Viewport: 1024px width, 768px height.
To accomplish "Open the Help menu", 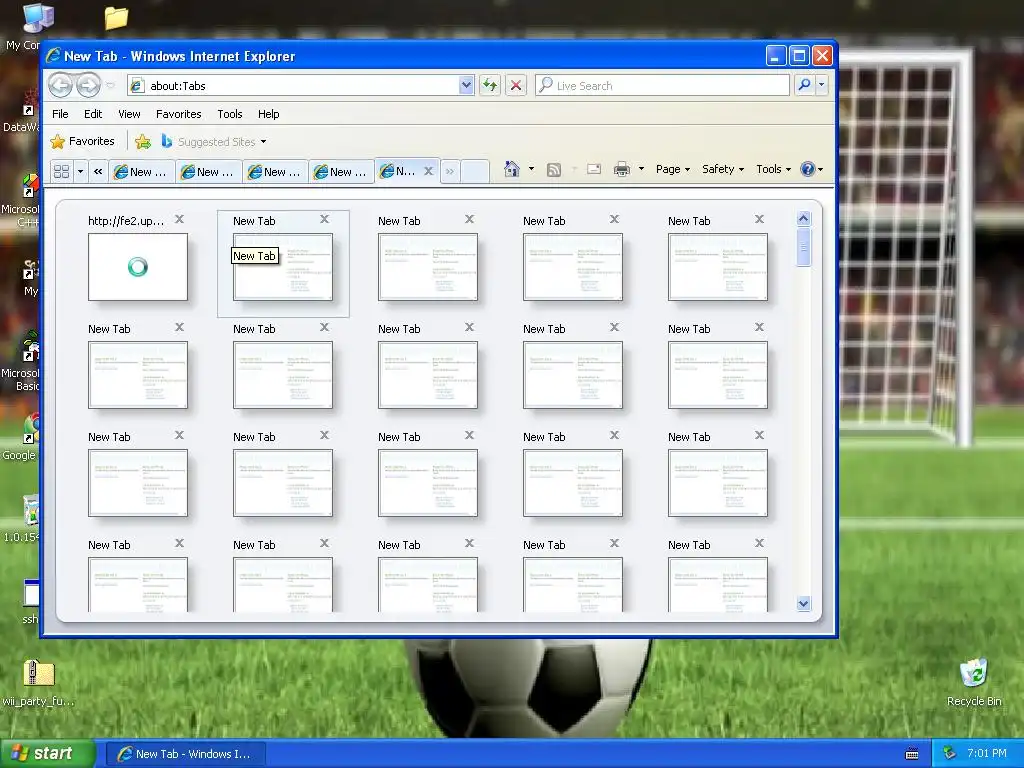I will [268, 114].
